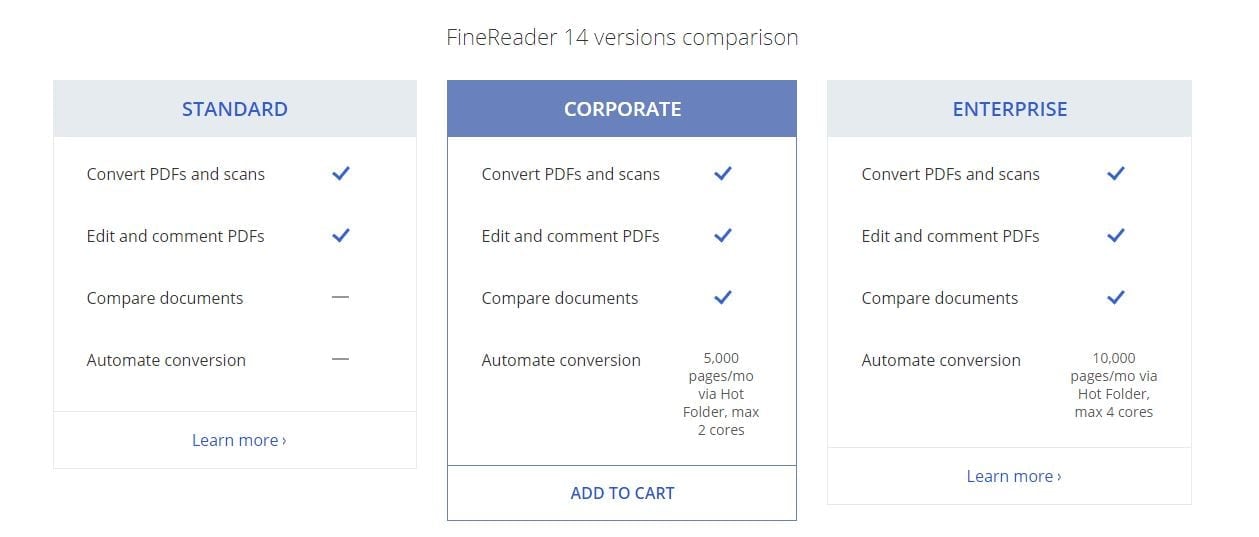1259x537 pixels.
Task: Click Enterprise's Compare documents checkmark
Action: point(1116,298)
